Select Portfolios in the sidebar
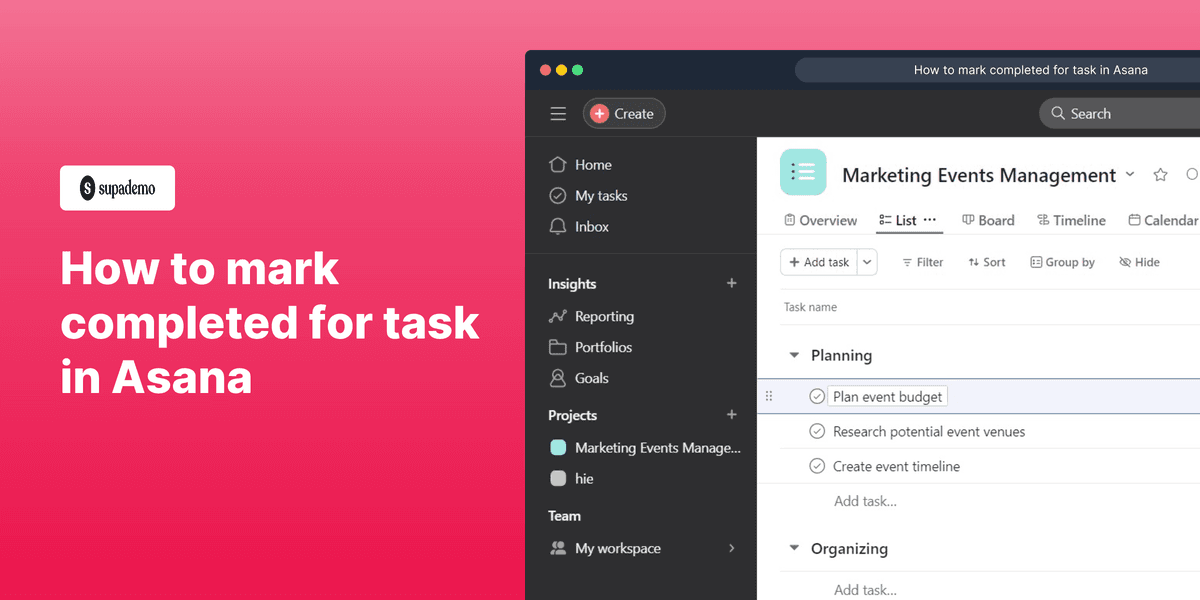Image resolution: width=1200 pixels, height=600 pixels. [603, 347]
